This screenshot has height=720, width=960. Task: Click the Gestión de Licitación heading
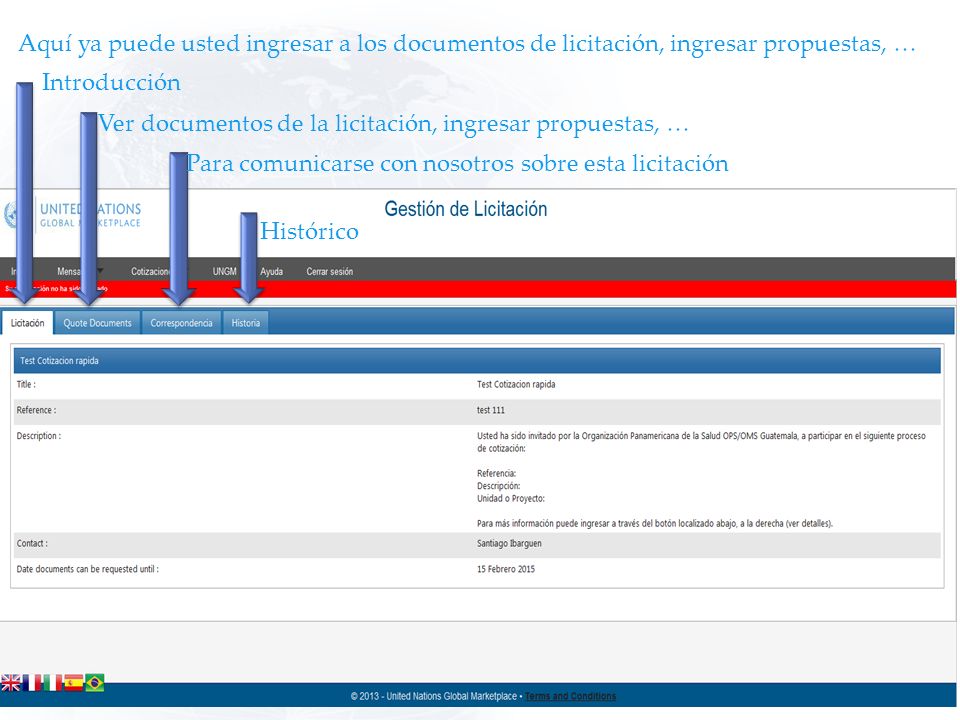(465, 209)
